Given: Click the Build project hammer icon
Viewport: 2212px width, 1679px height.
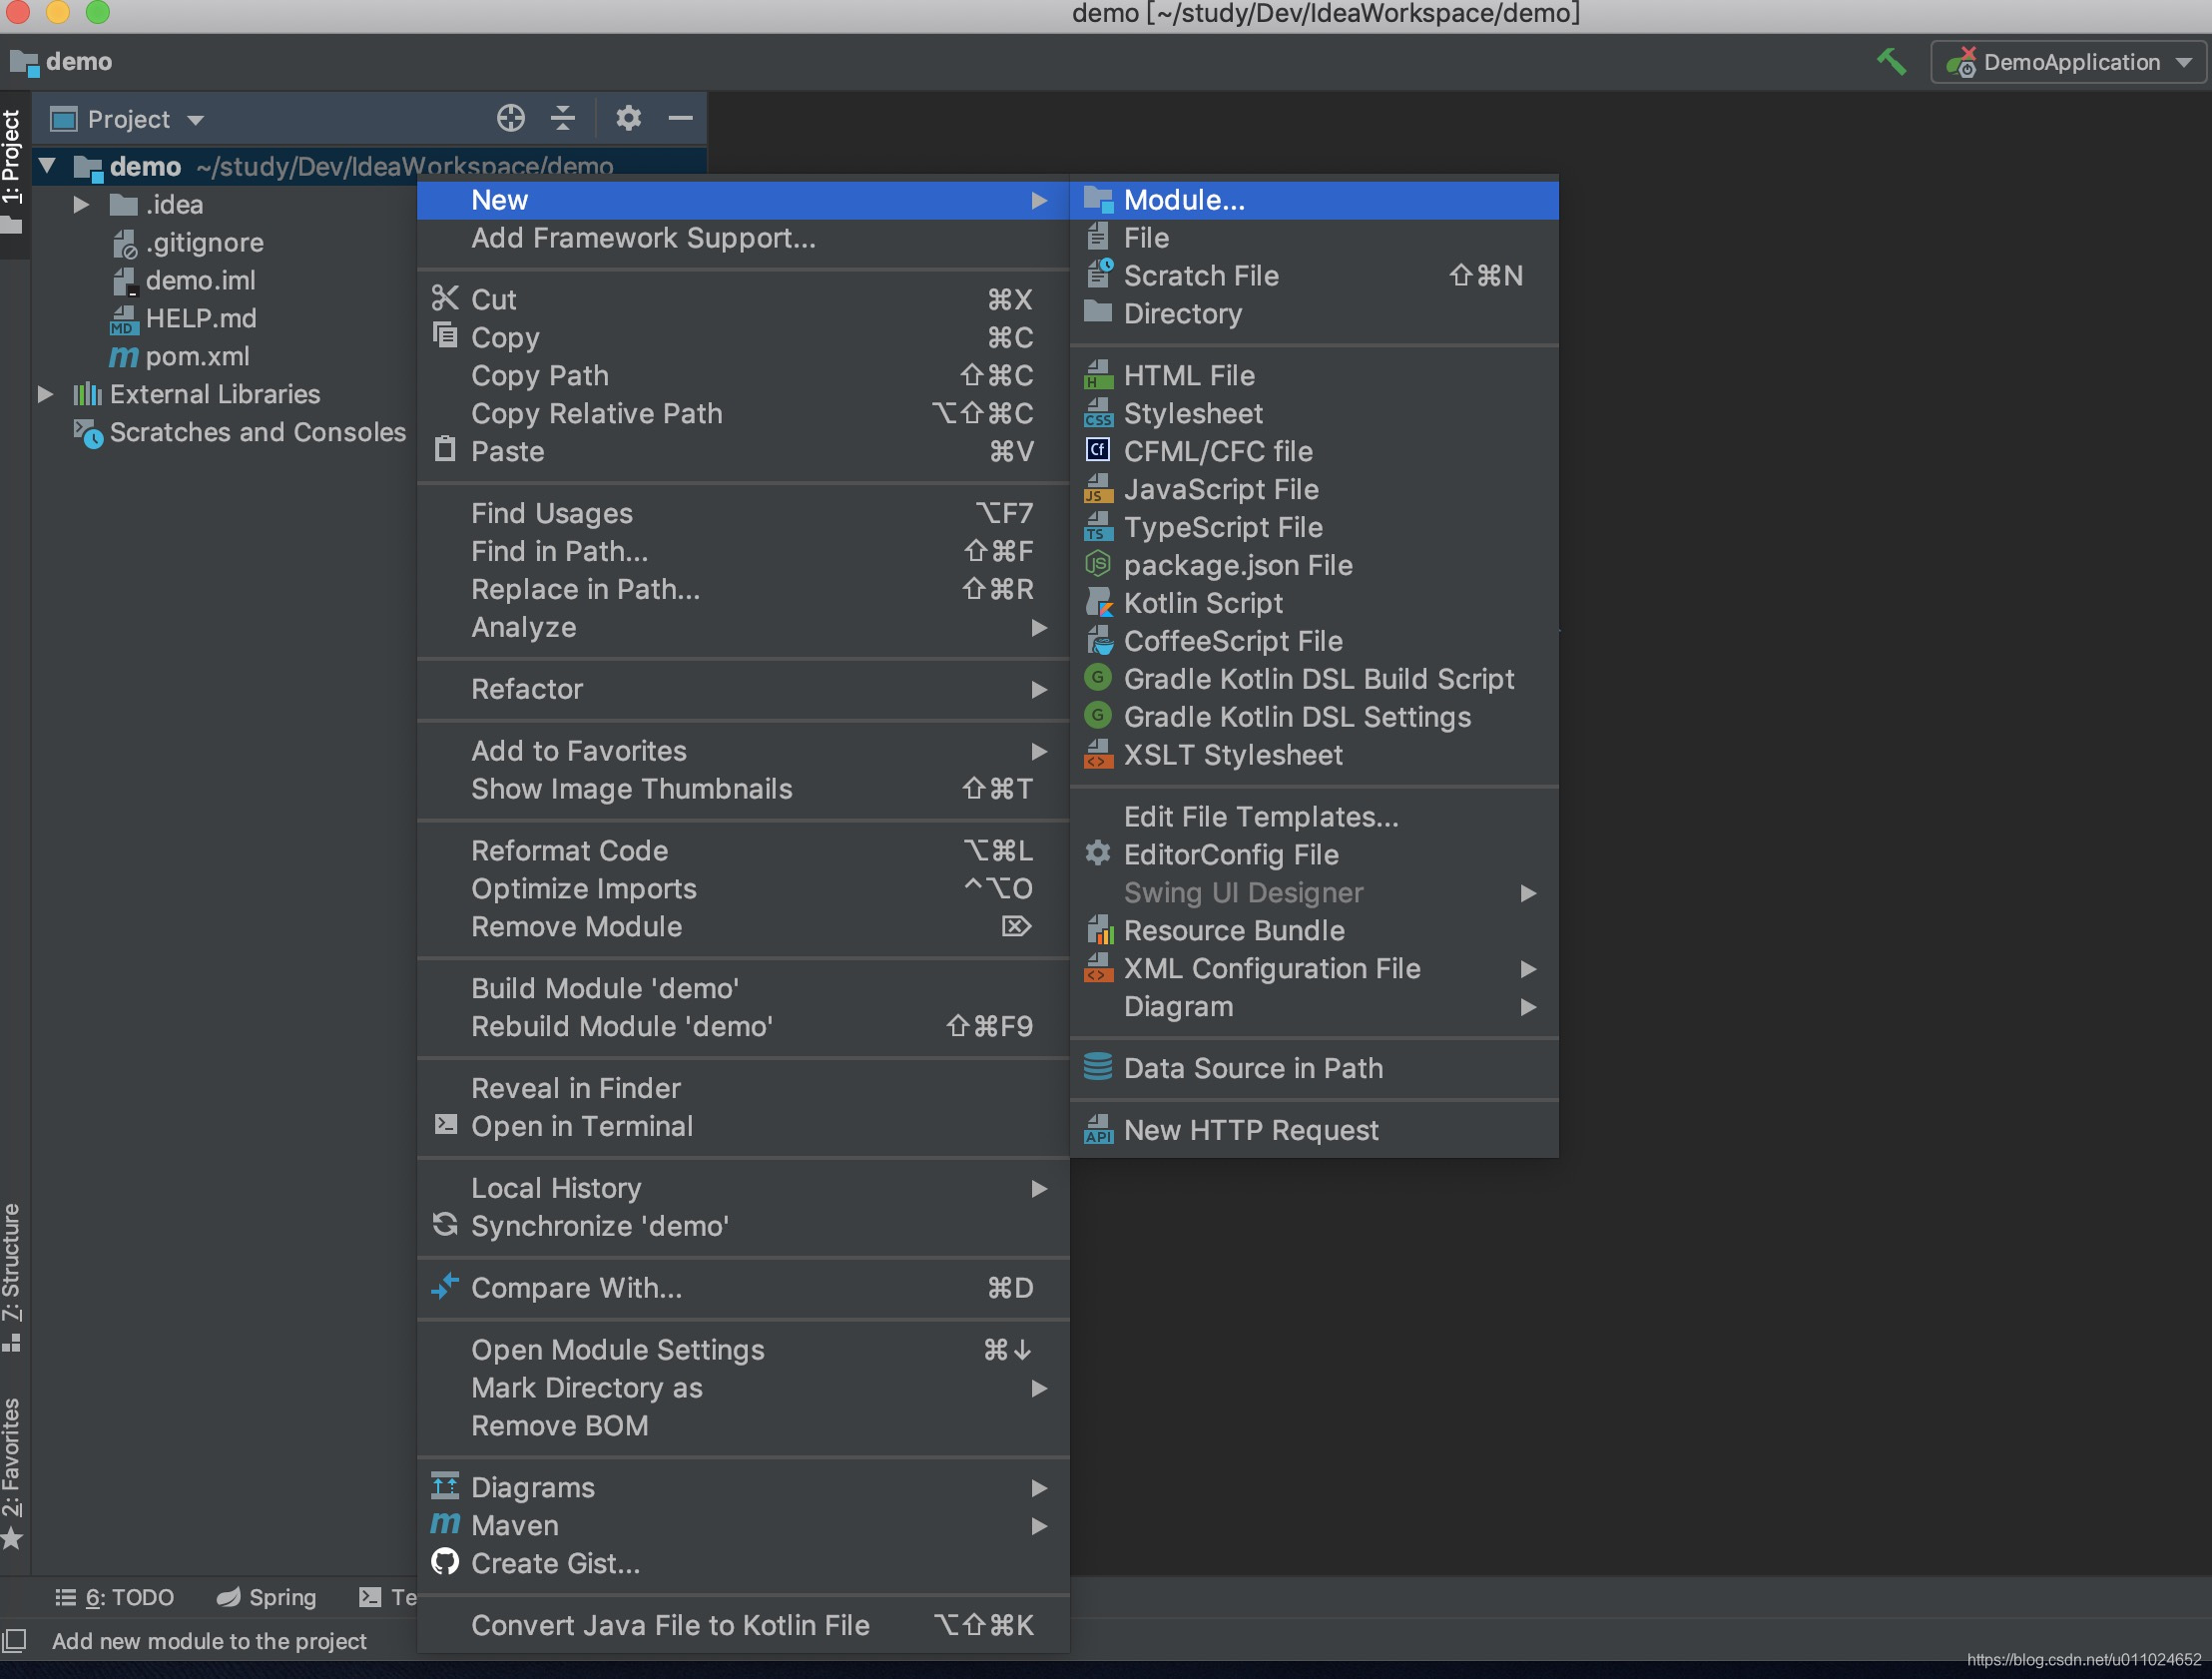Looking at the screenshot, I should pyautogui.click(x=1891, y=62).
